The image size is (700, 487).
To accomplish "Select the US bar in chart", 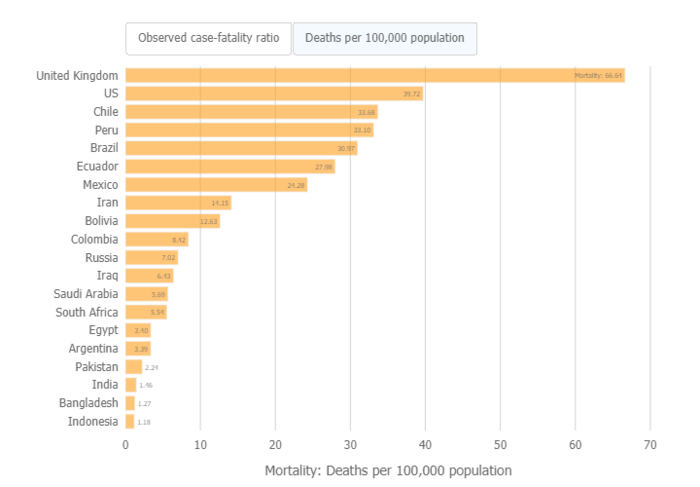I will pyautogui.click(x=274, y=93).
